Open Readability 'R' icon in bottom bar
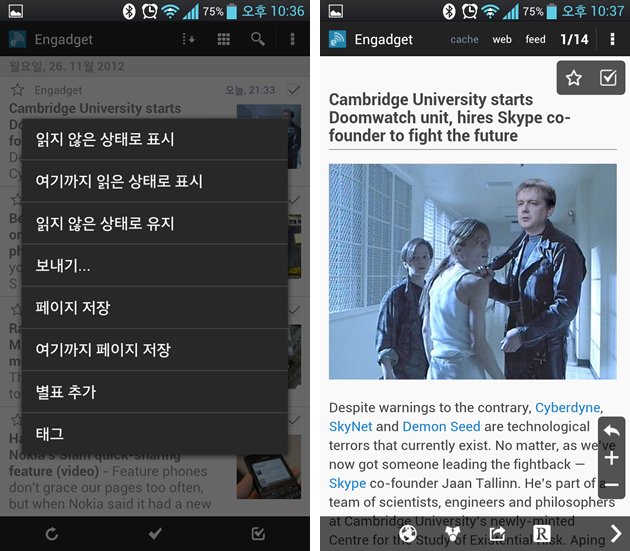This screenshot has height=551, width=630. 541,534
